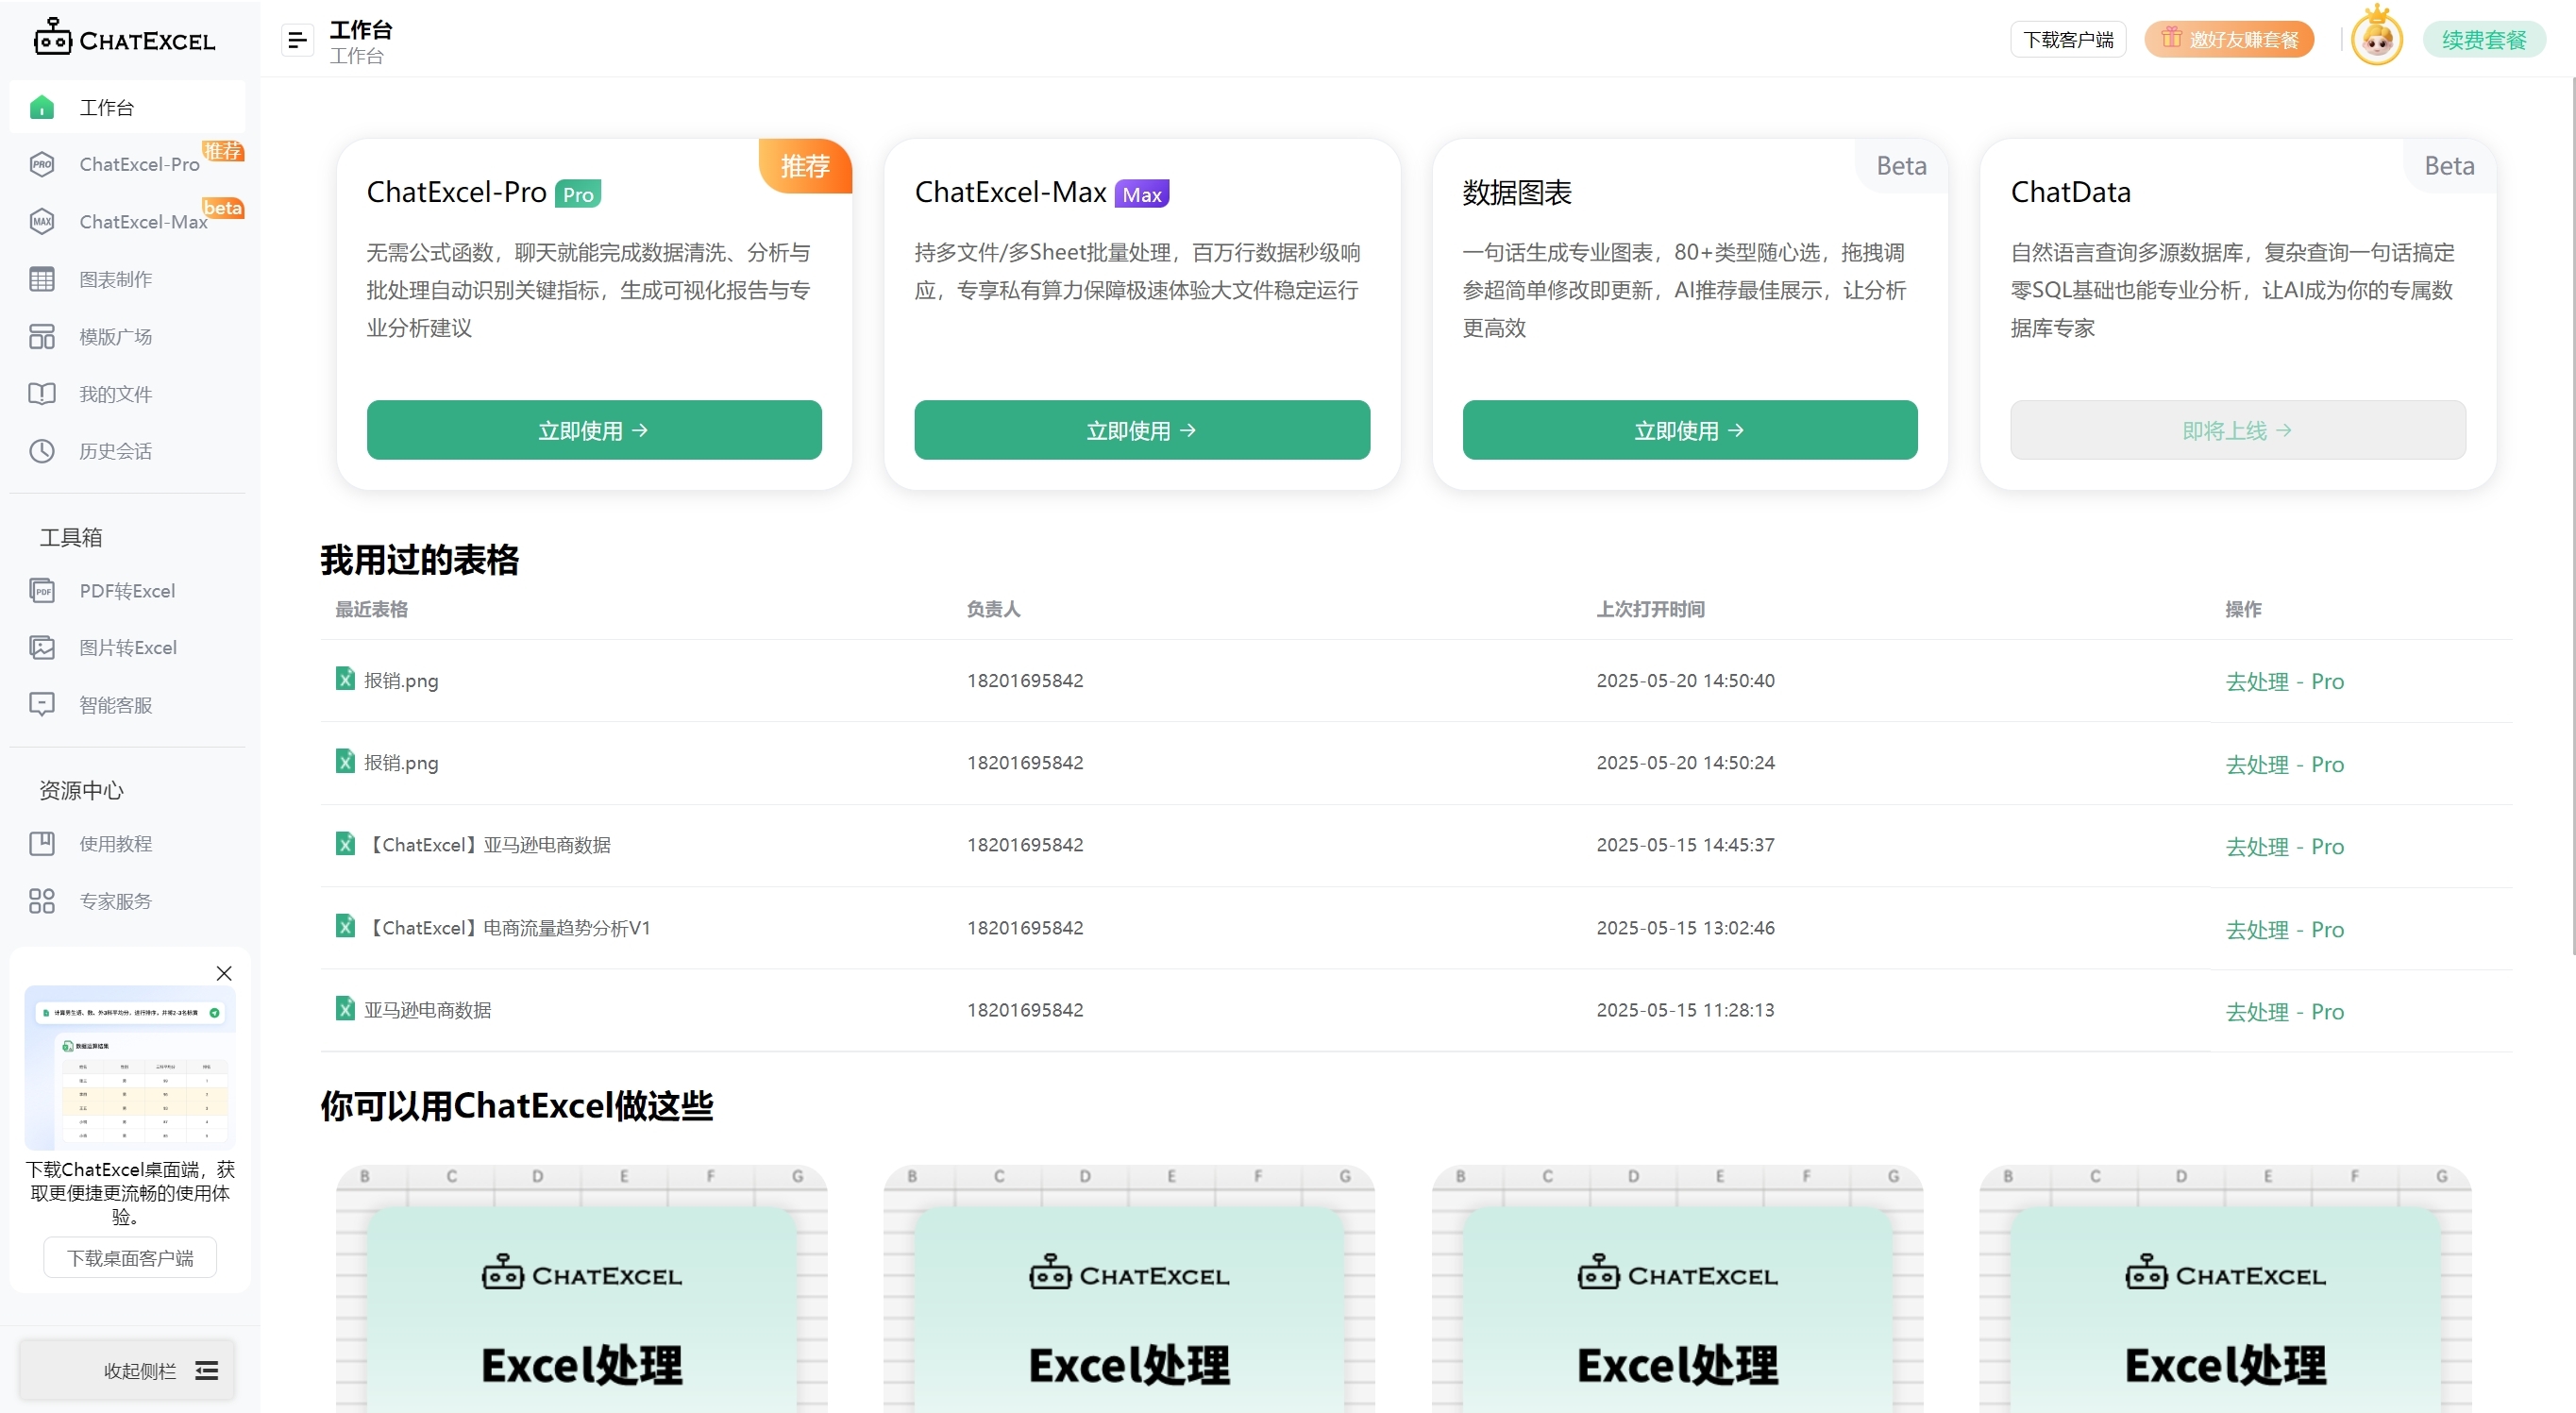Click 下载桌面客户端 button
Image resolution: width=2576 pixels, height=1413 pixels.
[130, 1257]
